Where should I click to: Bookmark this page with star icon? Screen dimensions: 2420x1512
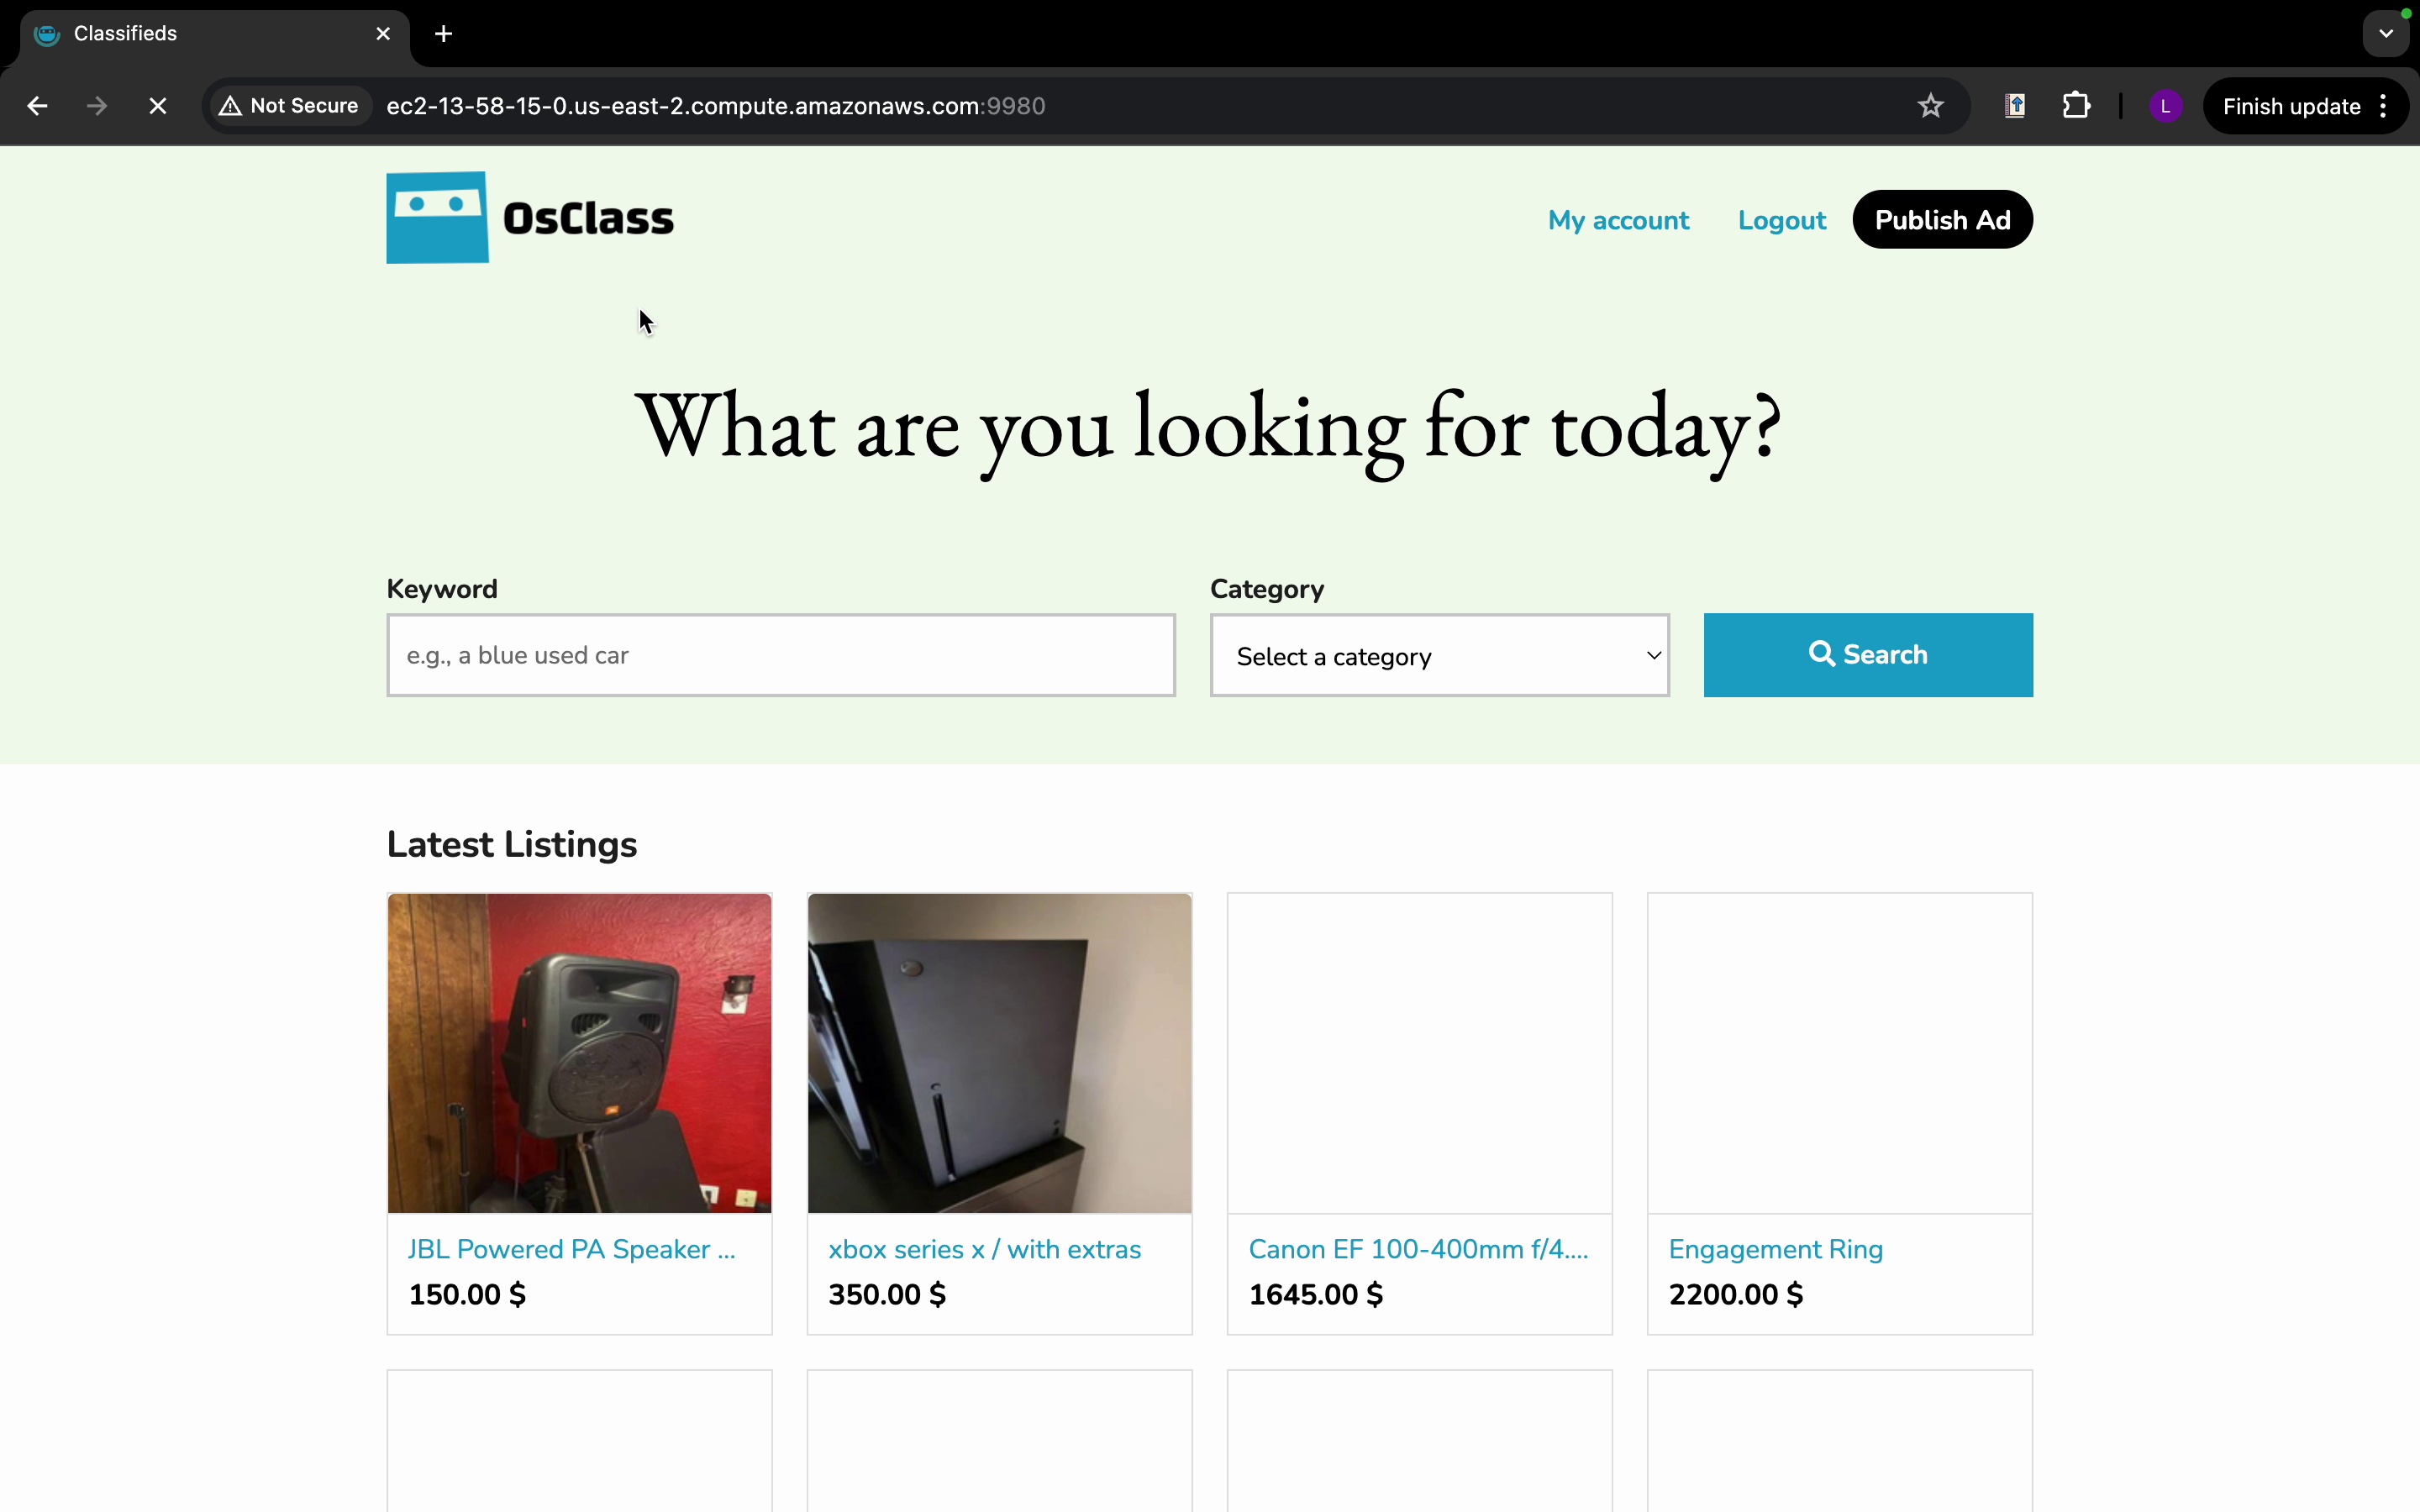click(x=1931, y=106)
